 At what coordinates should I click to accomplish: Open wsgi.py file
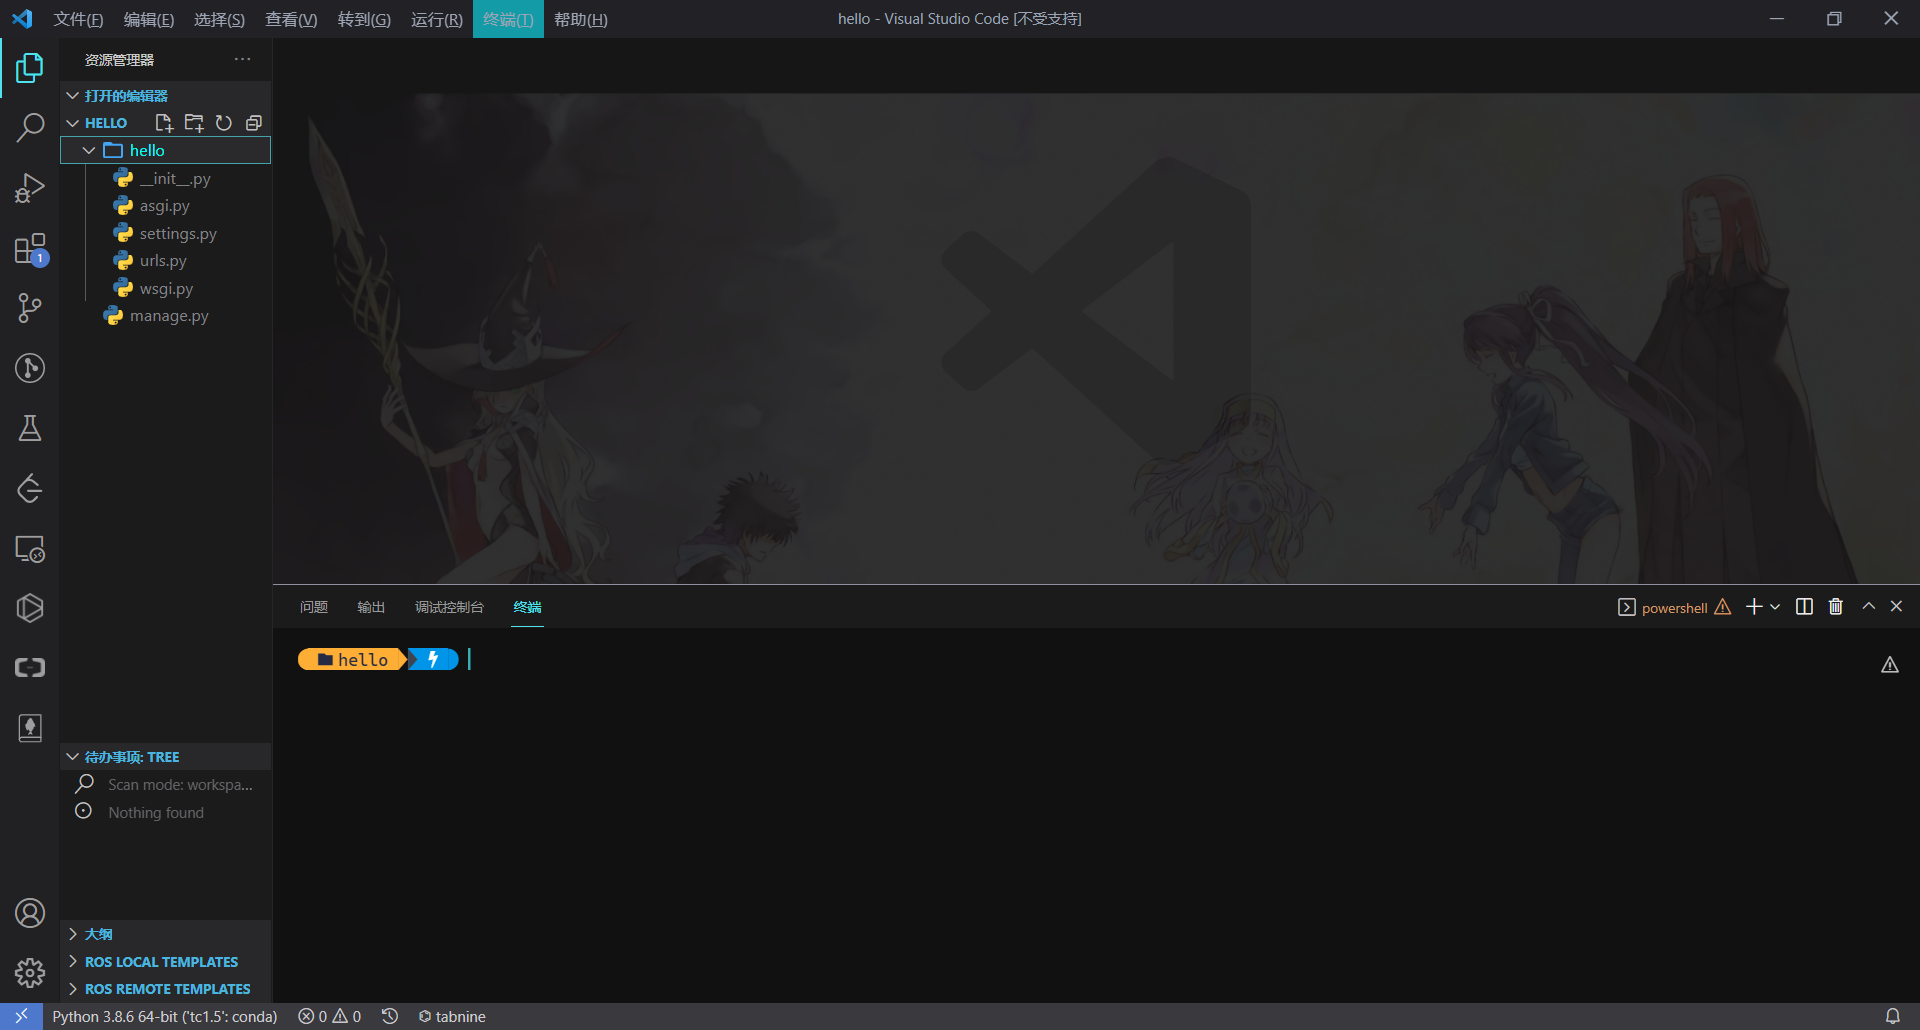coord(166,288)
